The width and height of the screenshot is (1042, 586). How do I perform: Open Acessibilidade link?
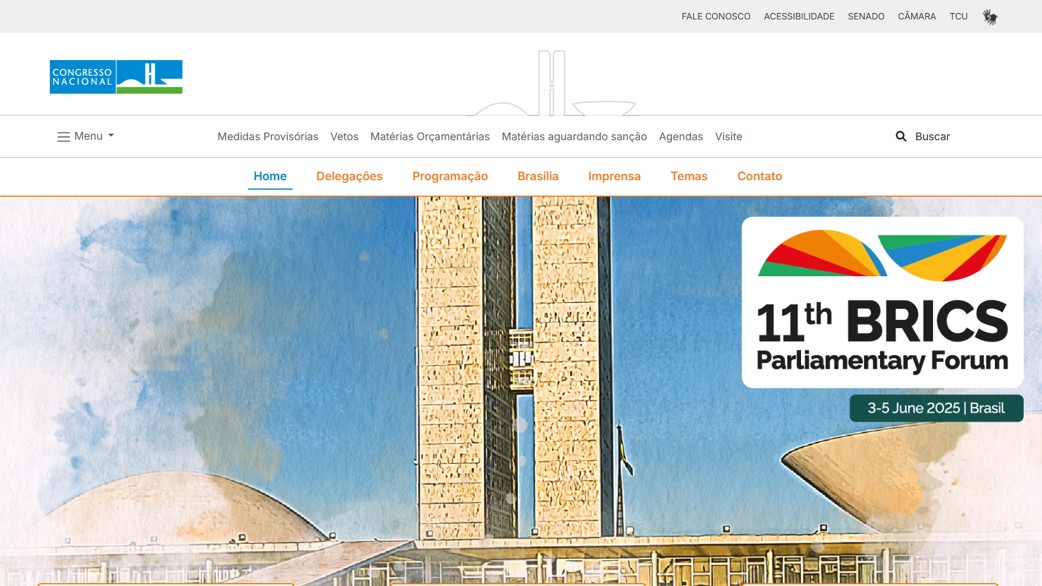pos(799,17)
